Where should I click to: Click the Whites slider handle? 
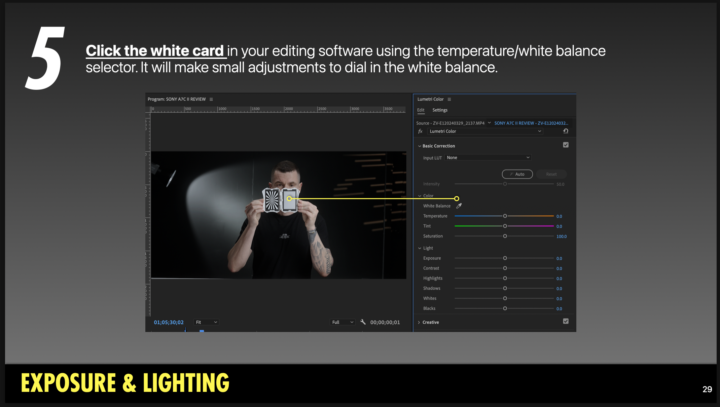point(505,299)
